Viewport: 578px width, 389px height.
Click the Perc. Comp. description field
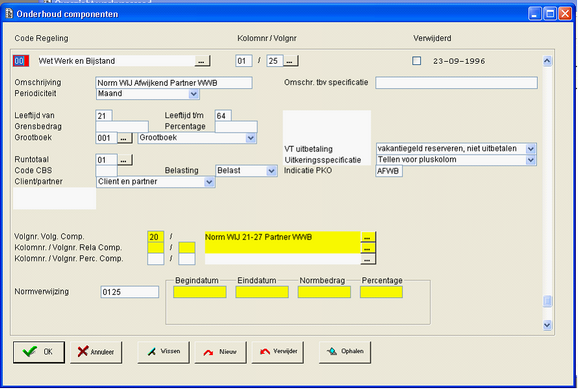[x=282, y=259]
